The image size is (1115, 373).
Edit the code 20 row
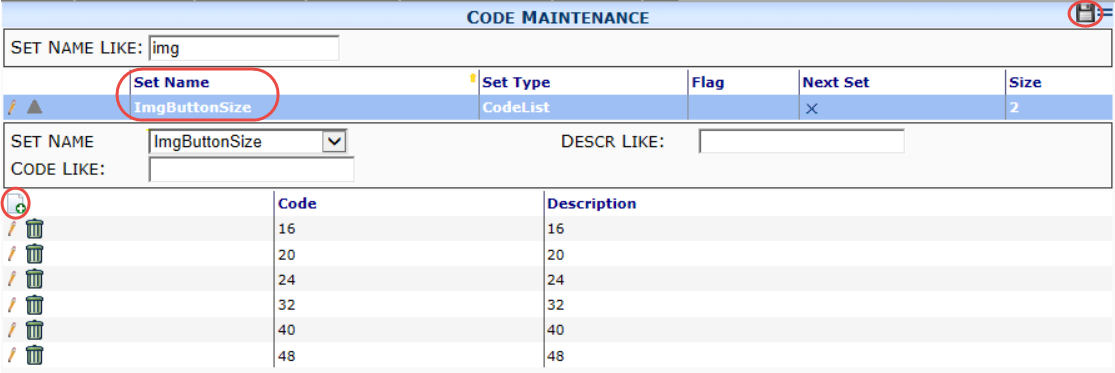pos(11,254)
